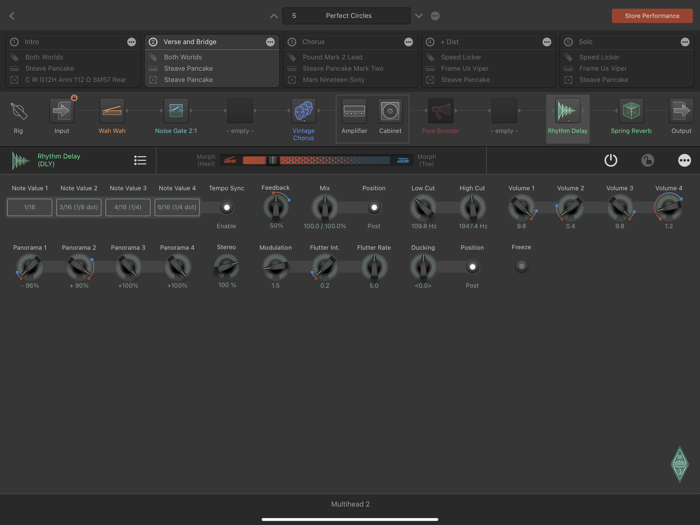Click the Flutter Rate knob
The image size is (700, 525).
click(x=374, y=267)
